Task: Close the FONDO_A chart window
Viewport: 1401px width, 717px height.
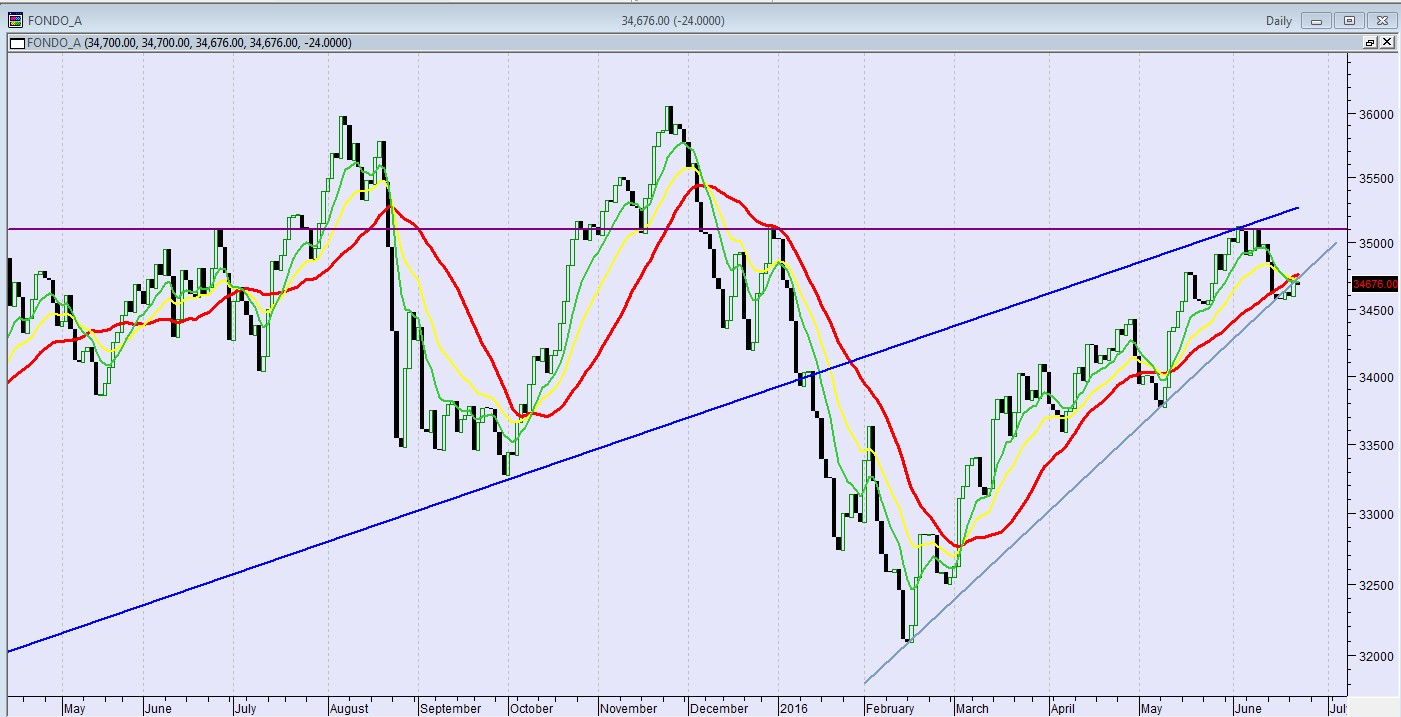Action: (x=1381, y=20)
